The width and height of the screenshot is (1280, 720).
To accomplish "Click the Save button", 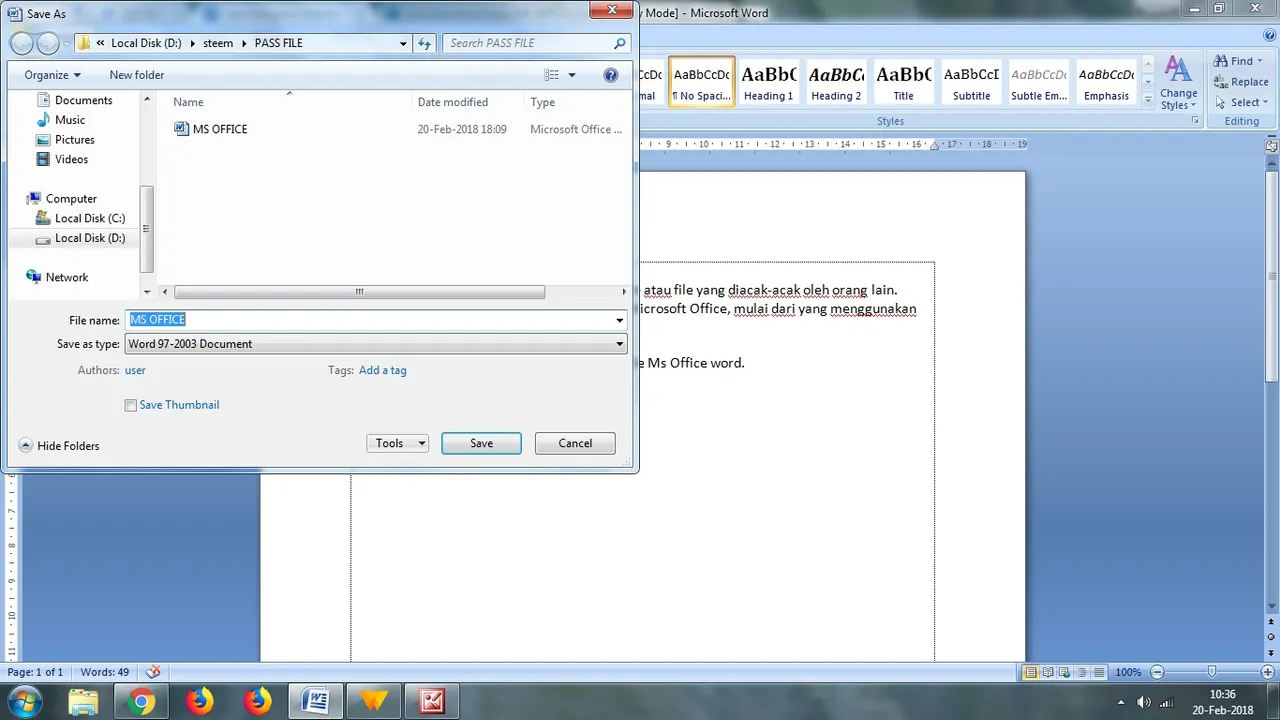I will click(x=481, y=443).
